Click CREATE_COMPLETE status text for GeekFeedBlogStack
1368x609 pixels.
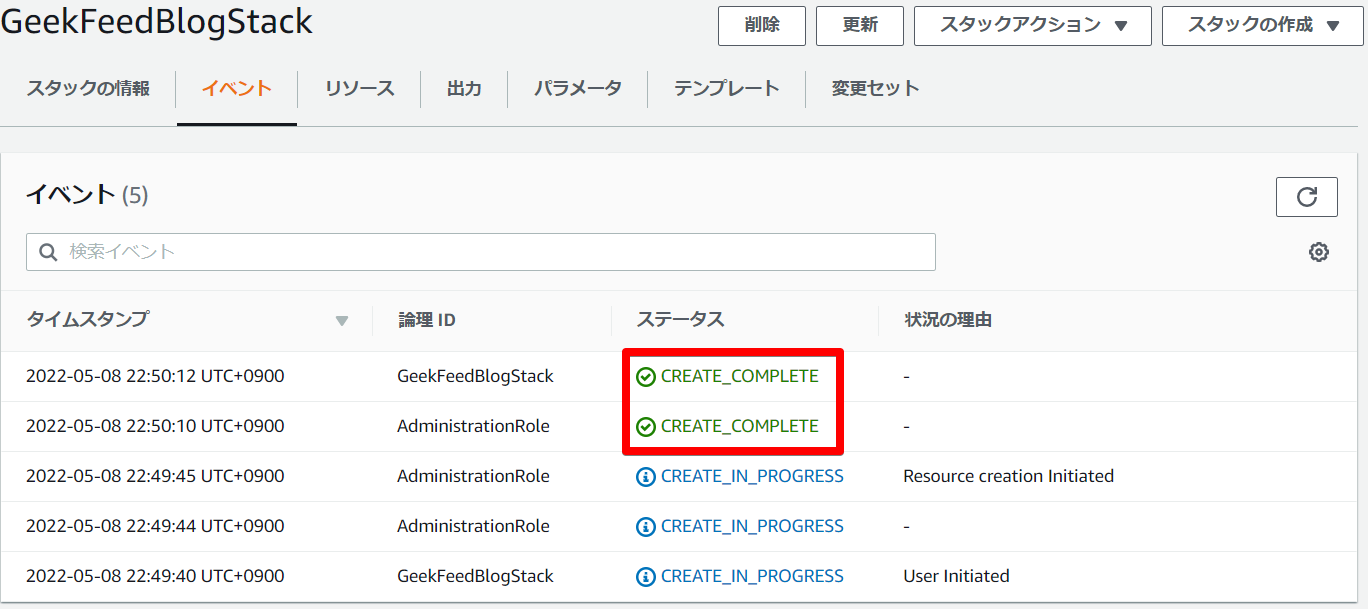click(x=740, y=377)
